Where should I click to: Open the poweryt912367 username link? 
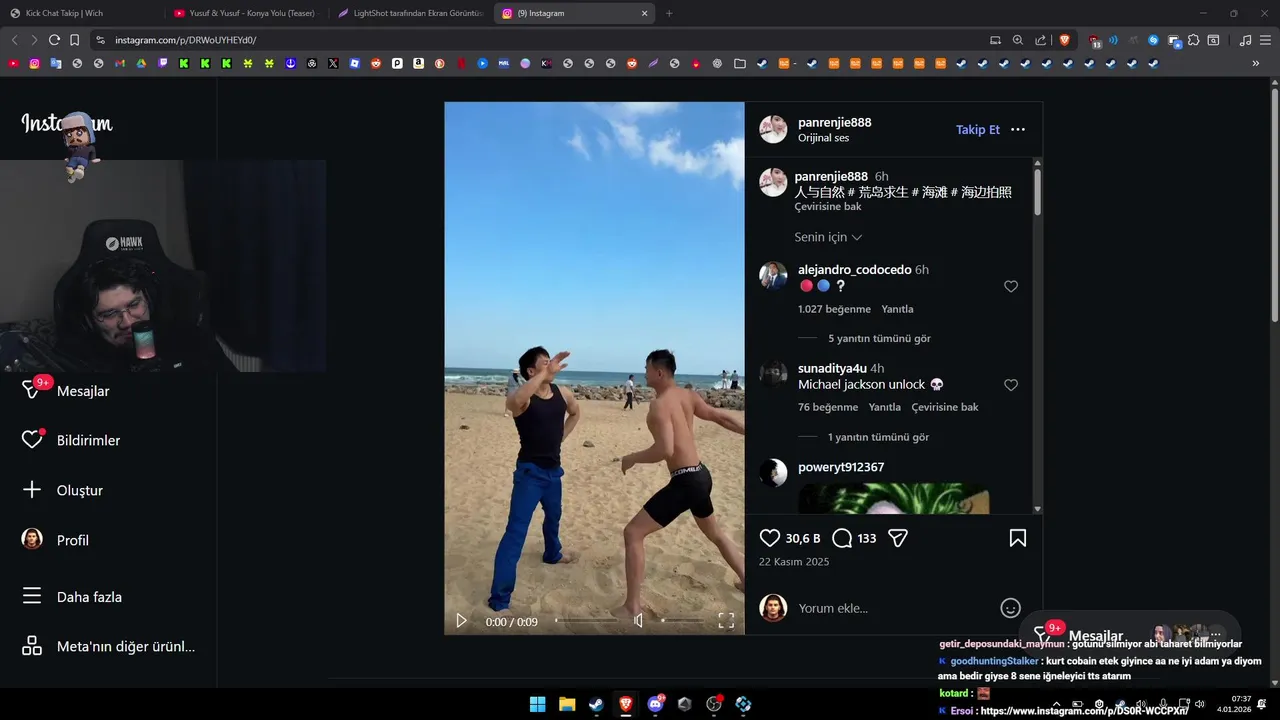(x=841, y=467)
